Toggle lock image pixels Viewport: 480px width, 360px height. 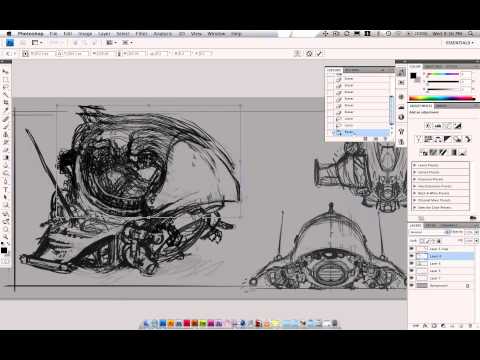(428, 241)
